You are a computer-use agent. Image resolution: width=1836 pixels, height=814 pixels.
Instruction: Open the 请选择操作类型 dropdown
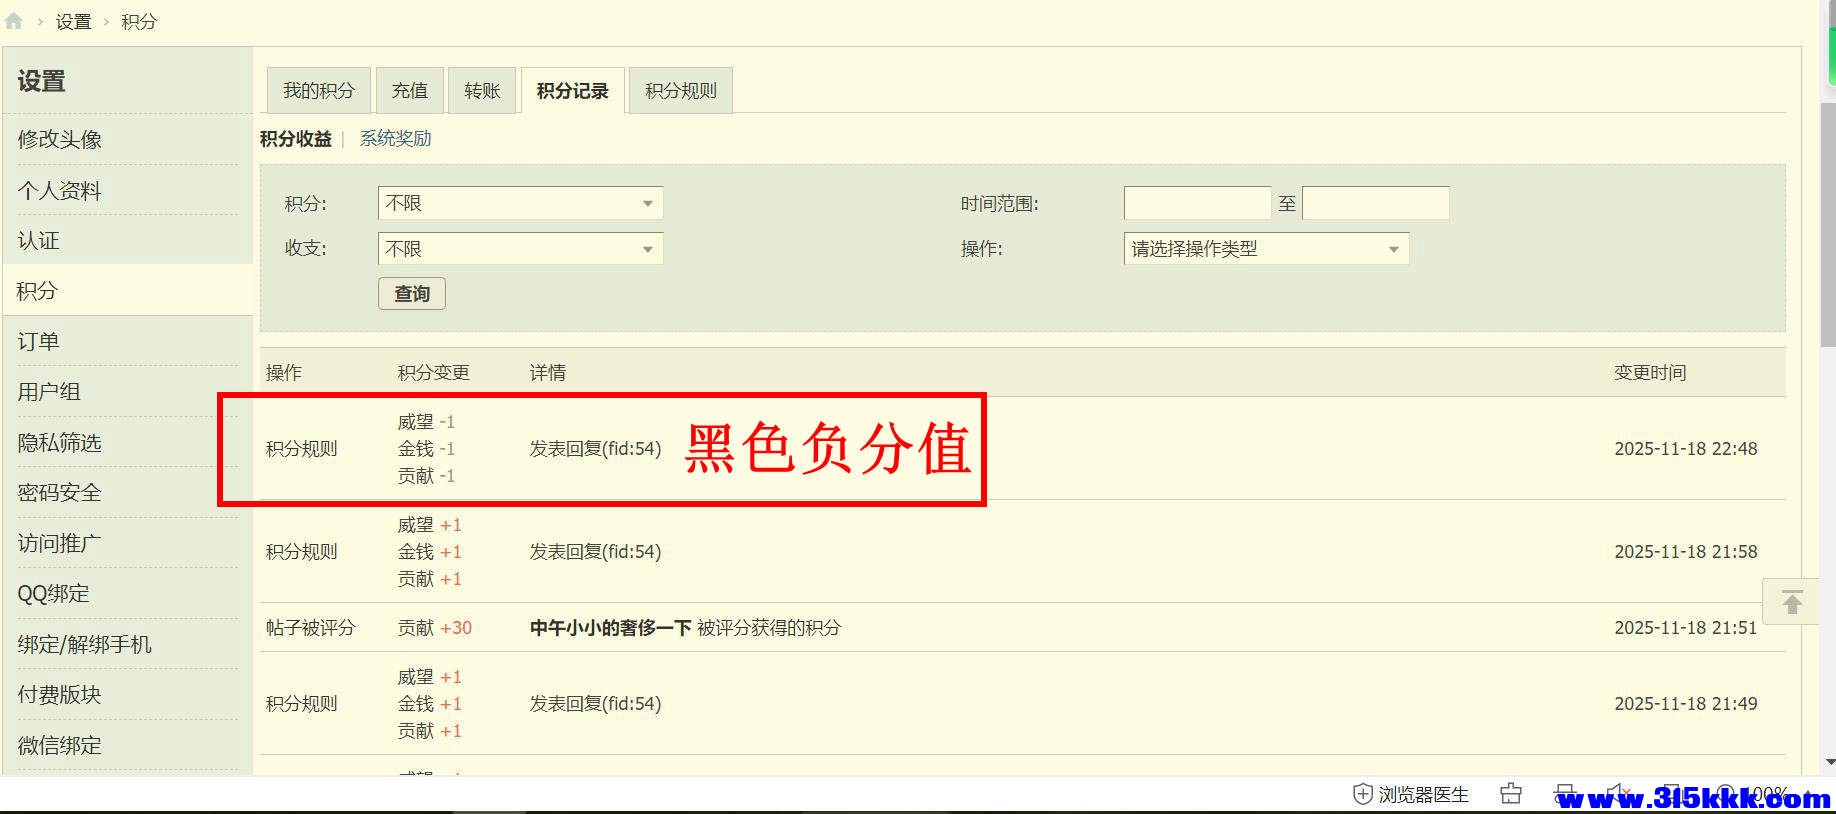(1266, 248)
